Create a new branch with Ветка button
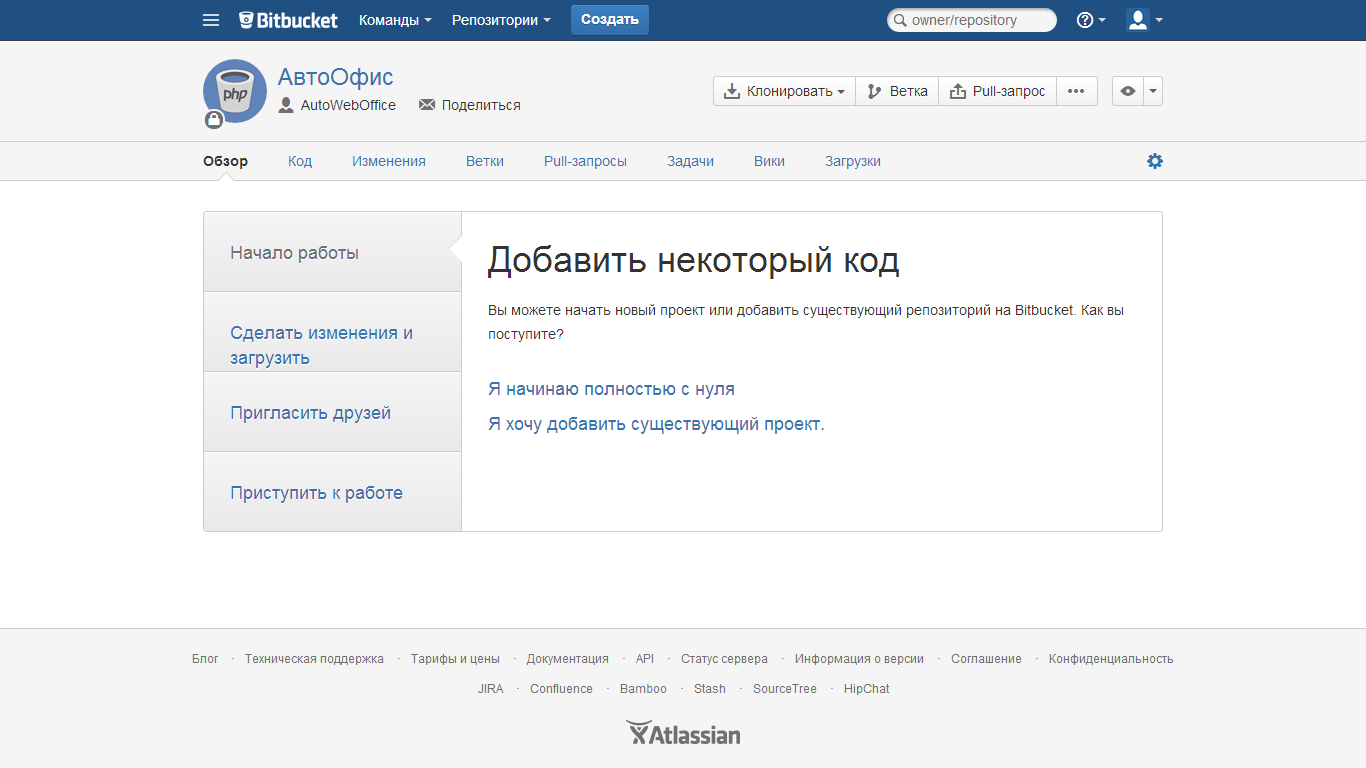The image size is (1366, 768). [897, 91]
